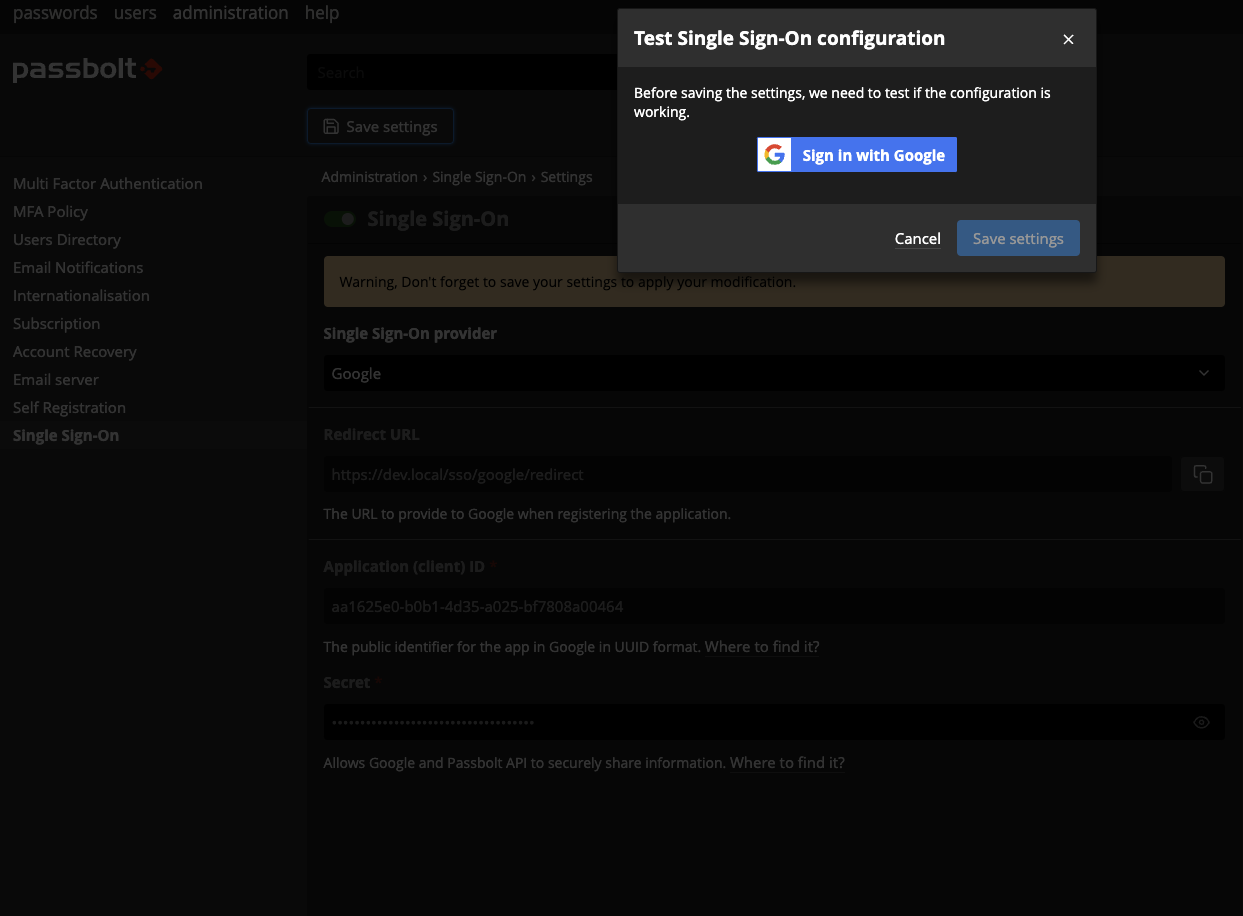The width and height of the screenshot is (1243, 916).
Task: Click Single Sign-On in the breadcrumb
Action: point(479,177)
